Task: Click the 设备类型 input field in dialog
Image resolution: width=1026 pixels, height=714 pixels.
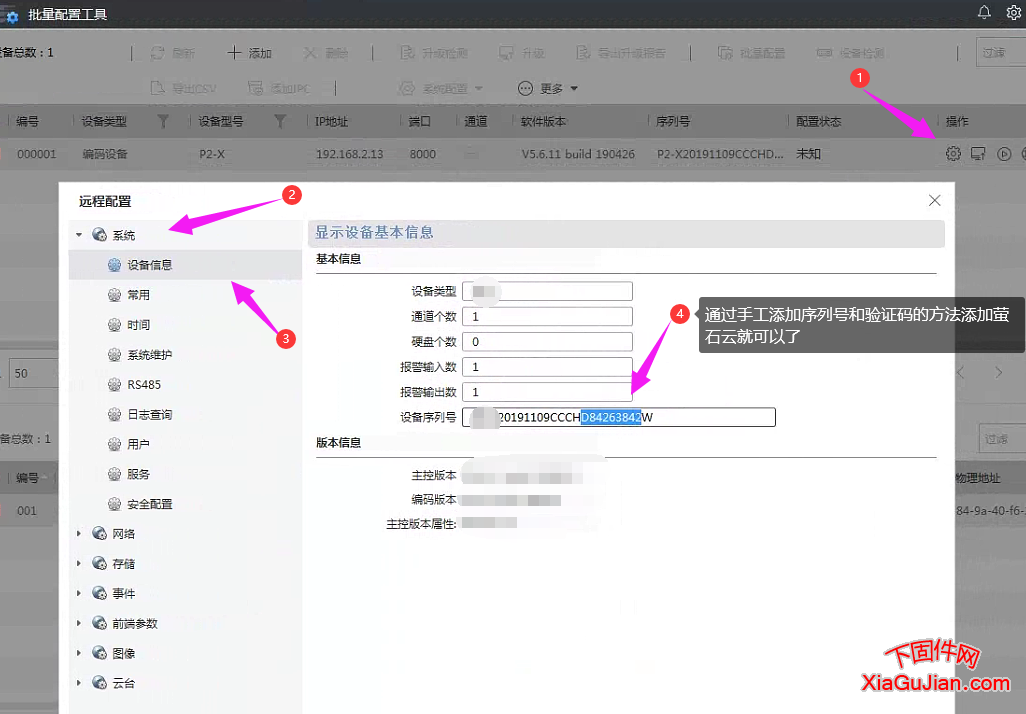Action: click(547, 291)
